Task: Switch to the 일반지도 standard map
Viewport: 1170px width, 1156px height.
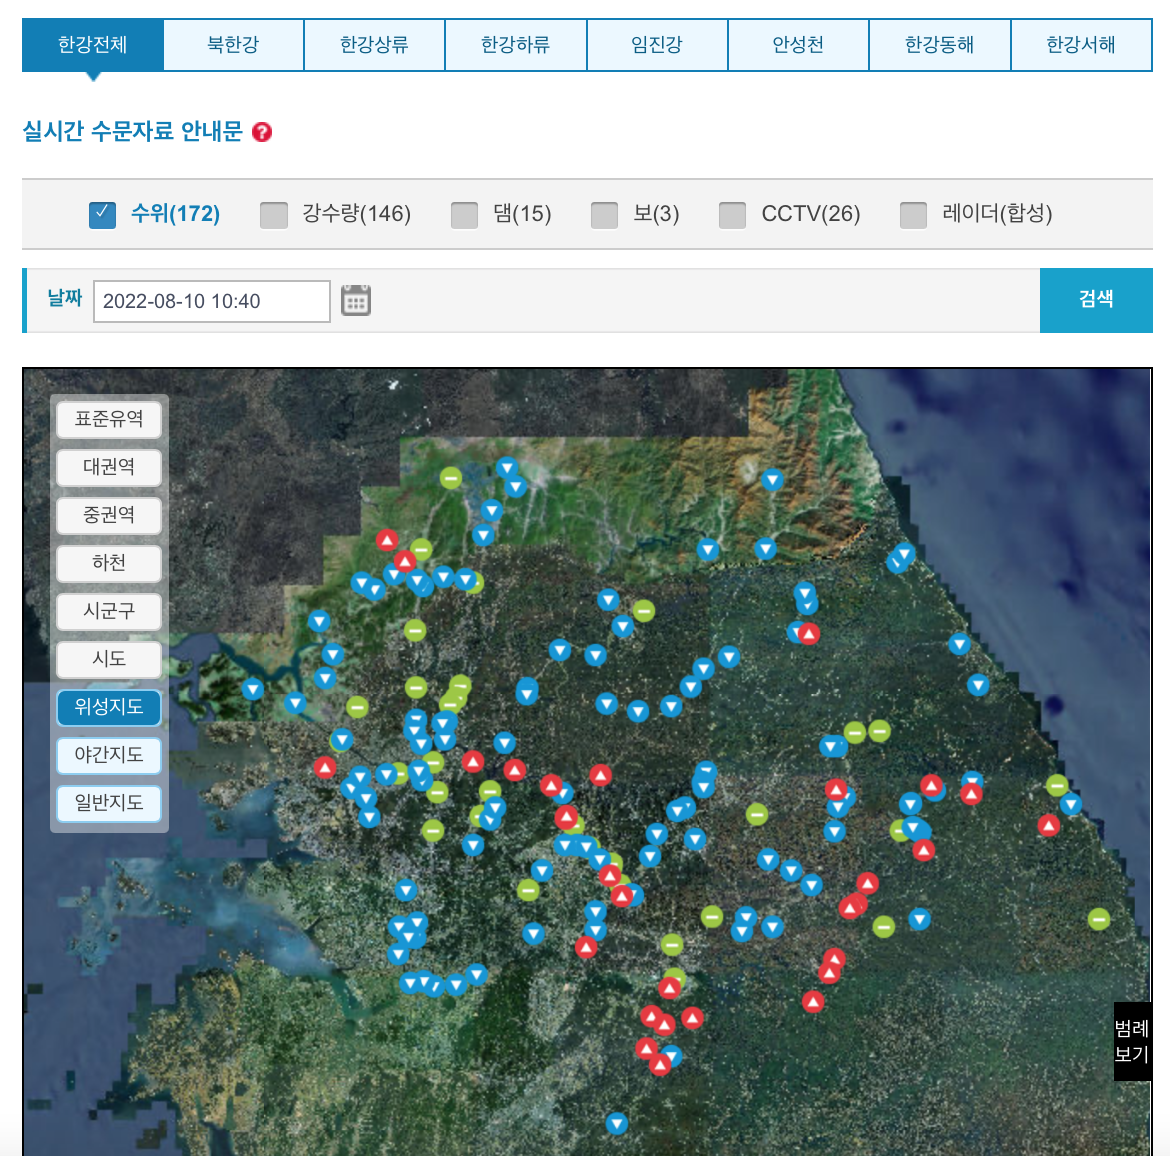Action: coord(109,803)
